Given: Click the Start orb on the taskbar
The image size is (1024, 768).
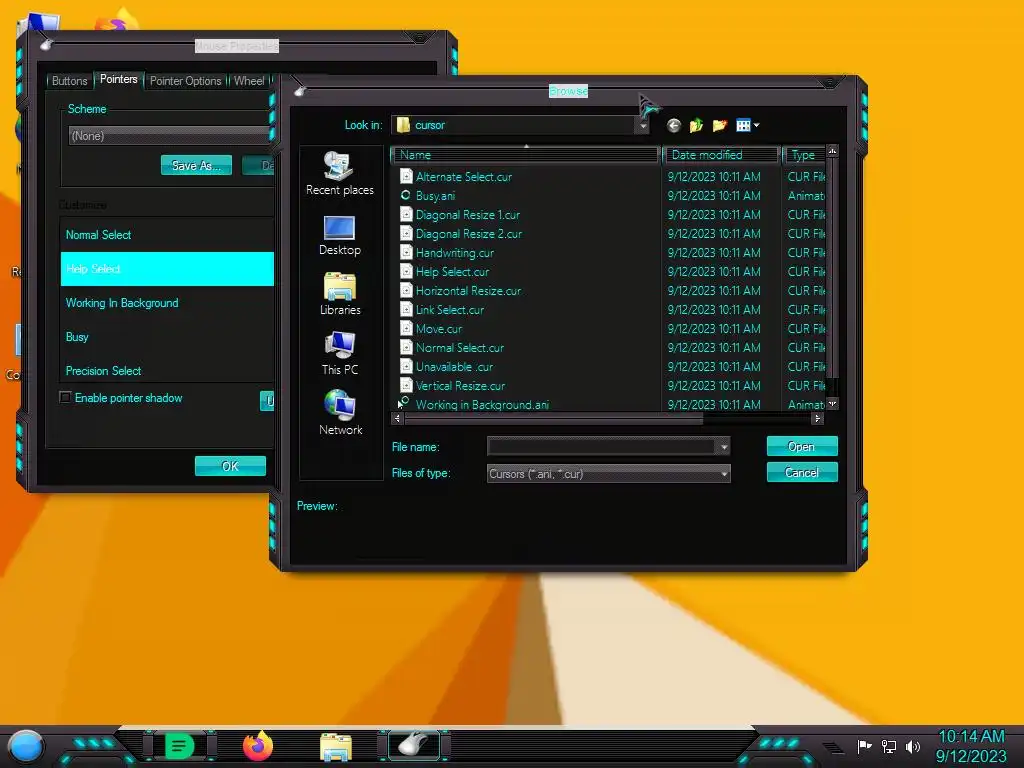Looking at the screenshot, I should tap(25, 746).
